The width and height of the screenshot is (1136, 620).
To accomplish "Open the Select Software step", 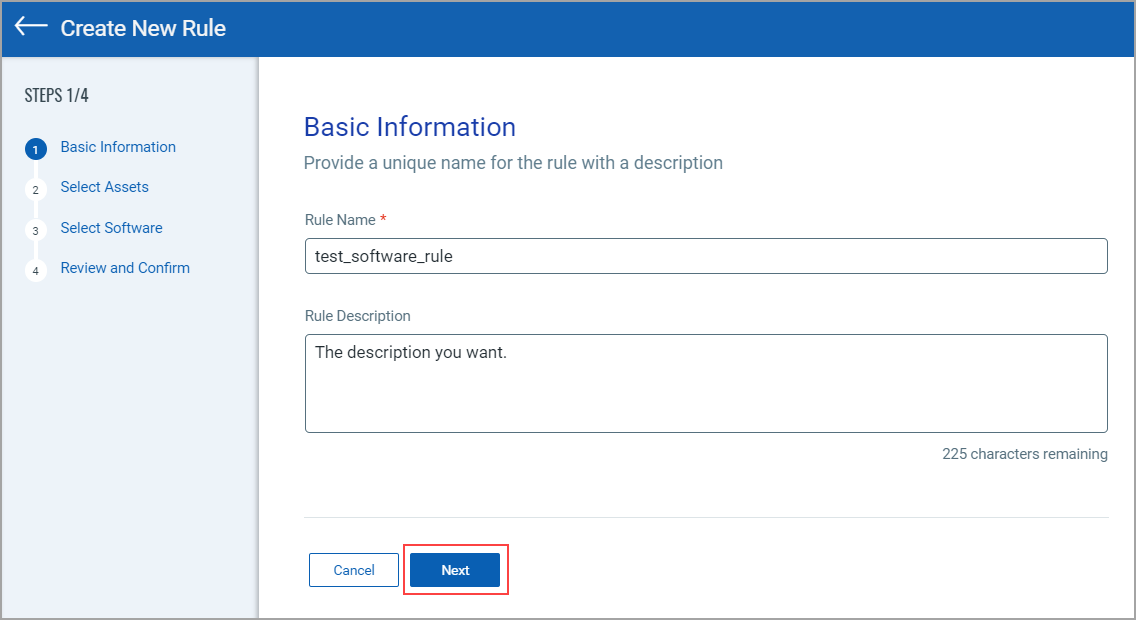I will (112, 227).
